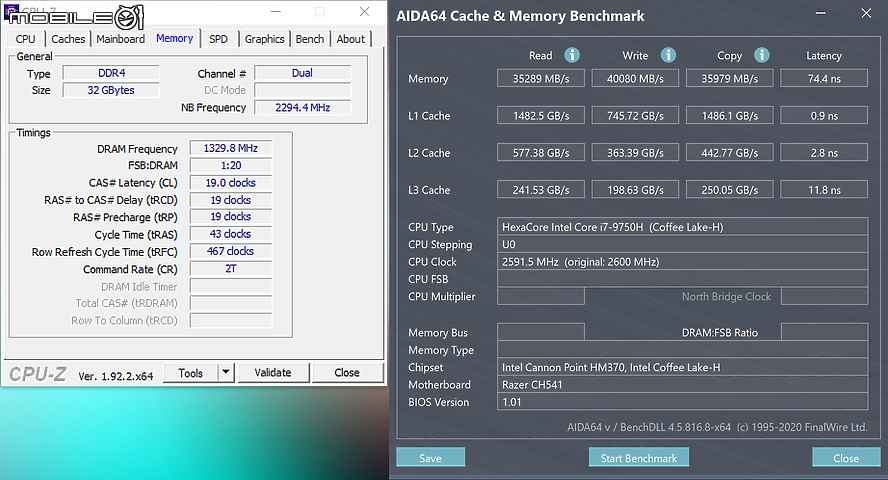Click the DRAM Frequency 1329.8 MHz value
The height and width of the screenshot is (480, 888).
230,148
